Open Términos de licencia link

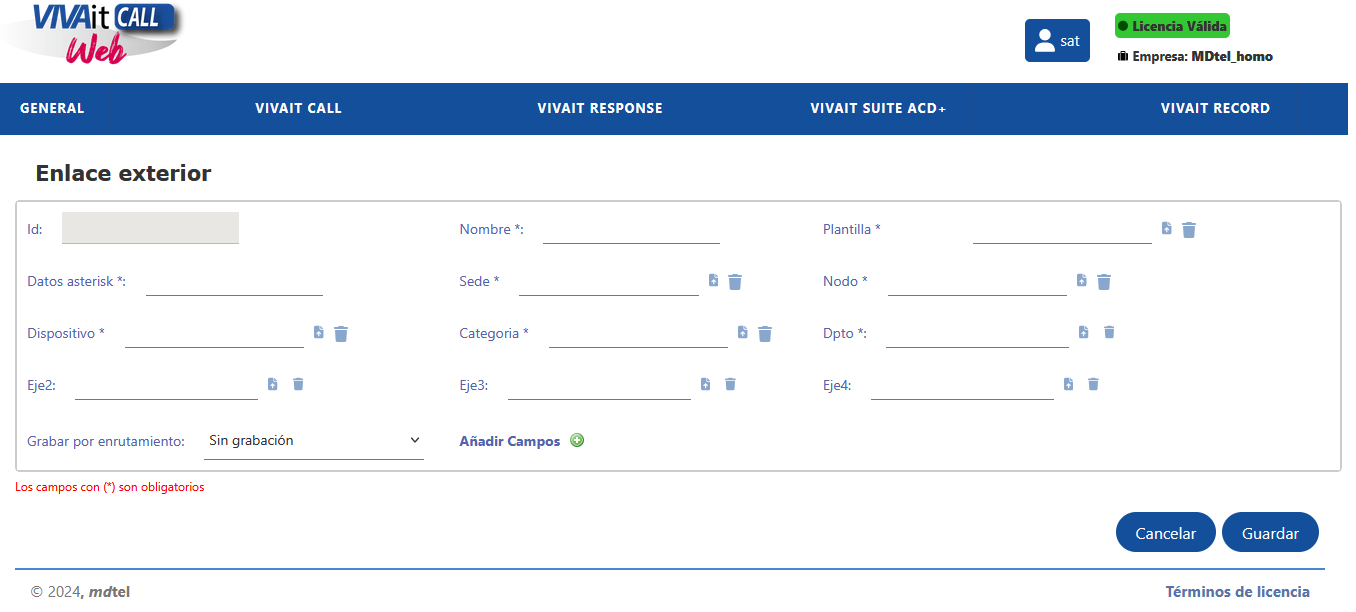click(x=1237, y=592)
